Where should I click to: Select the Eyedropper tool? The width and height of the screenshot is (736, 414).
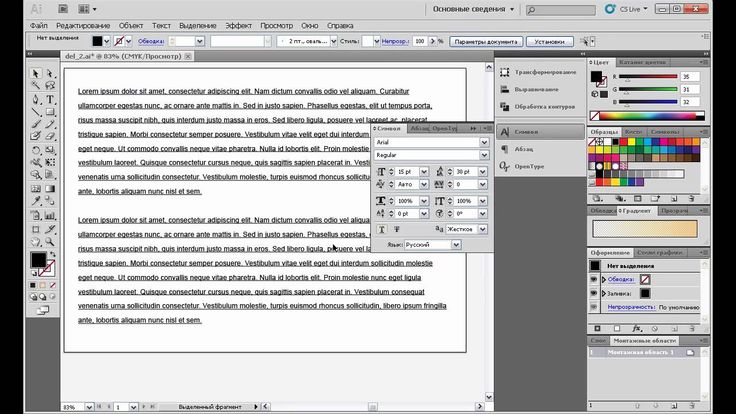click(36, 201)
